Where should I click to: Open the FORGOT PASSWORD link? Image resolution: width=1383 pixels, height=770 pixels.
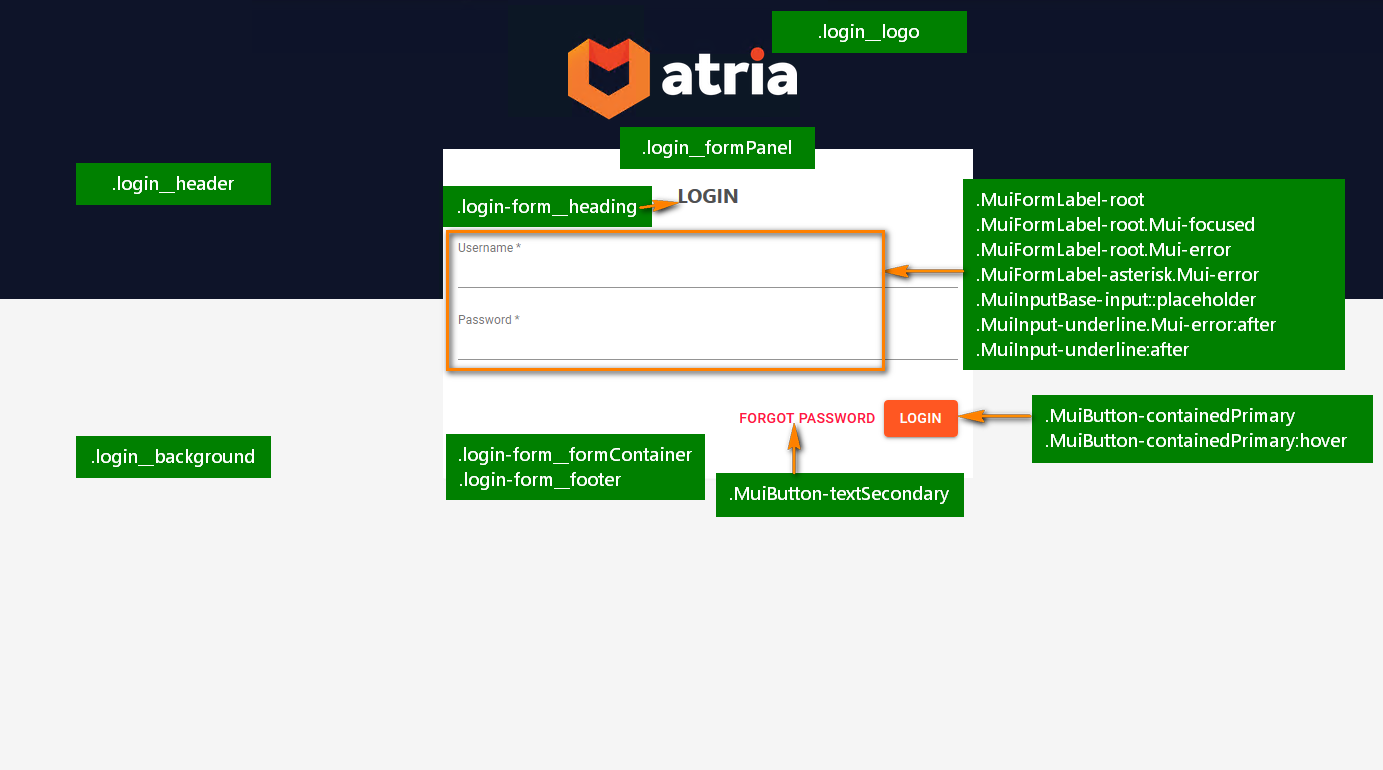[x=806, y=419]
